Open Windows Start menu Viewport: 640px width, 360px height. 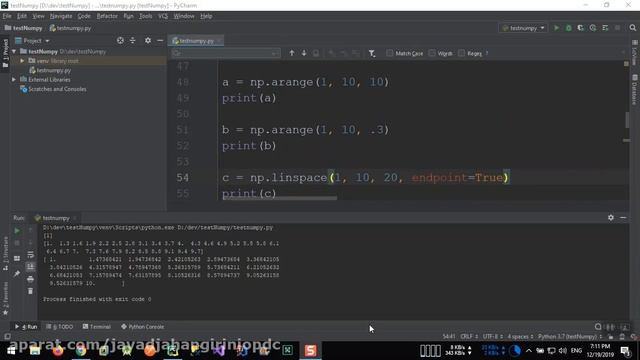(11, 350)
